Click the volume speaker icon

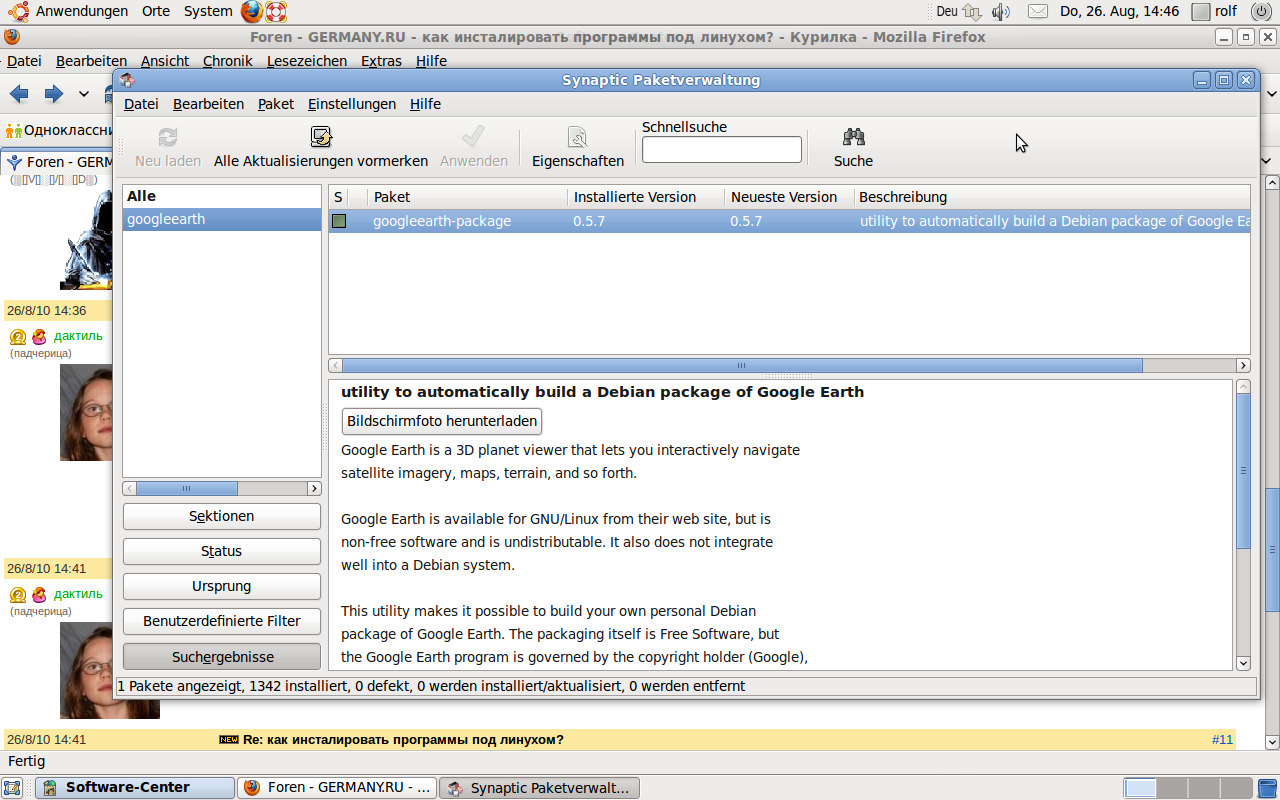[1001, 12]
